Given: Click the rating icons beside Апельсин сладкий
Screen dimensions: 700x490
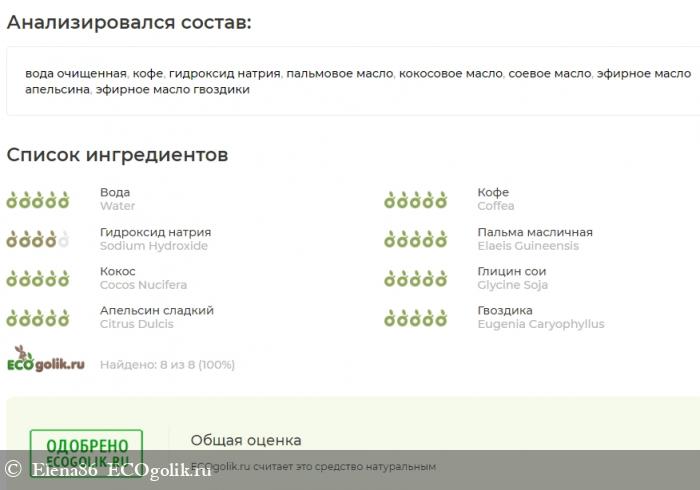Looking at the screenshot, I should point(38,318).
